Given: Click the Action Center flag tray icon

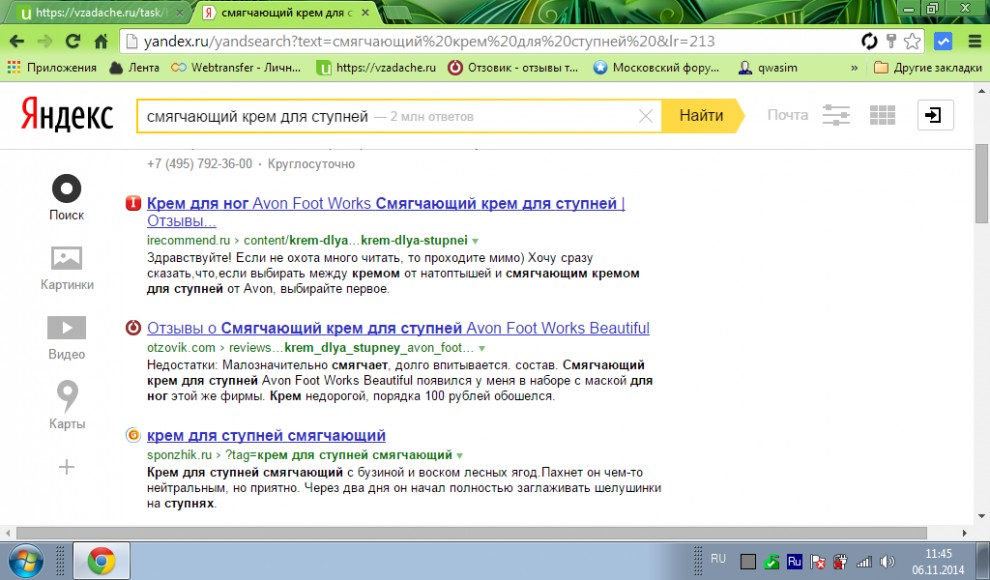Looking at the screenshot, I should (x=817, y=561).
